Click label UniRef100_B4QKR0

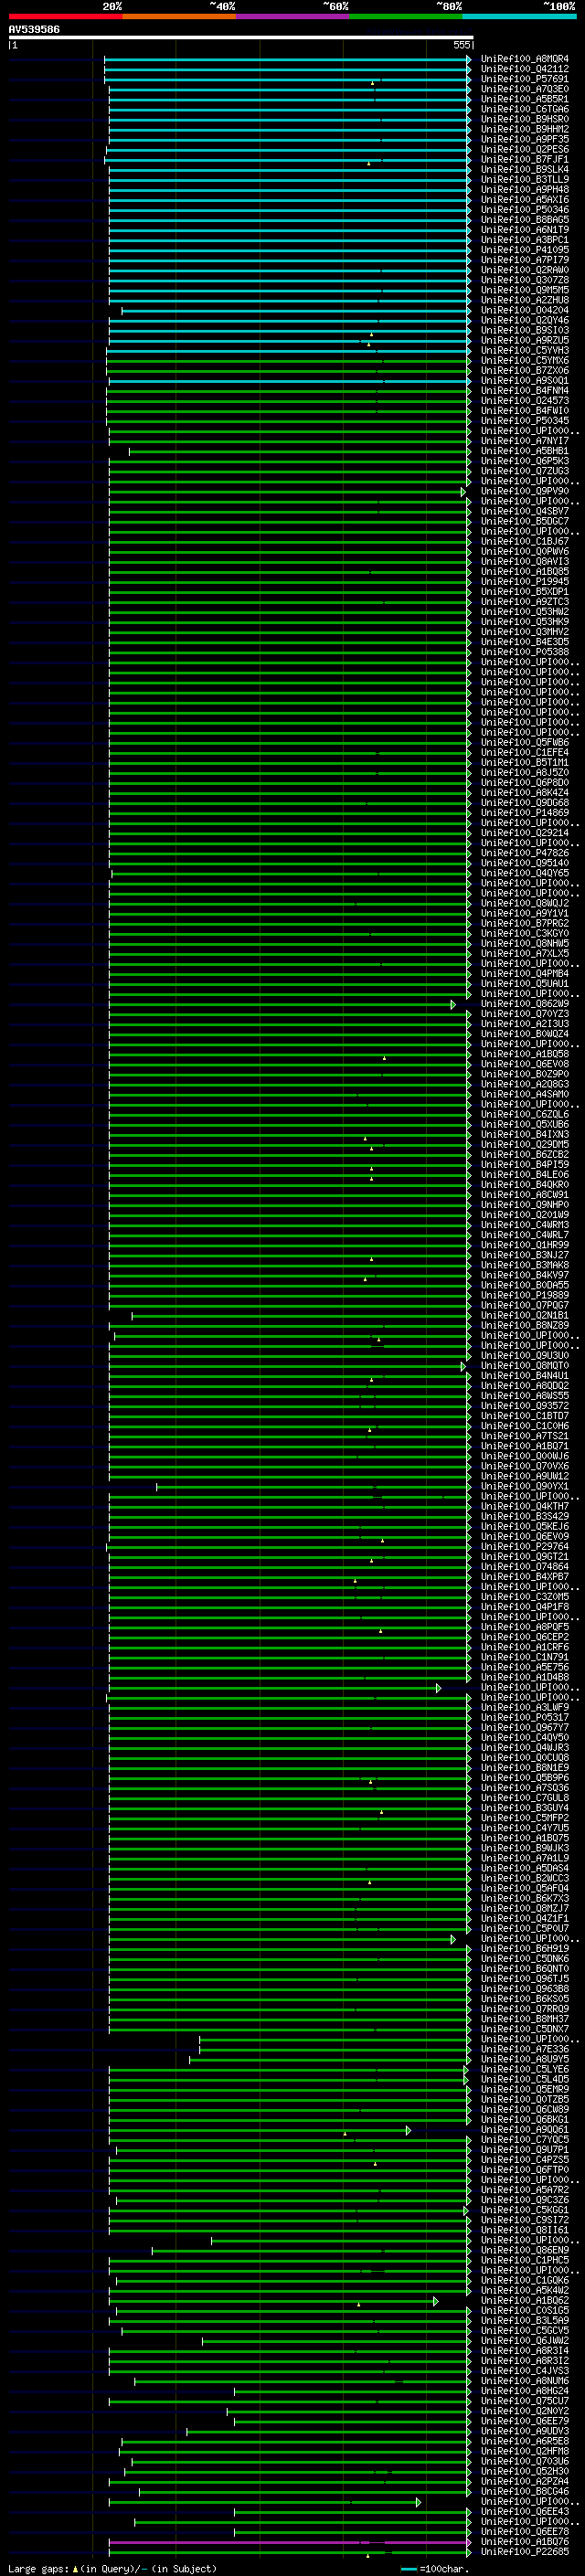coord(525,1184)
